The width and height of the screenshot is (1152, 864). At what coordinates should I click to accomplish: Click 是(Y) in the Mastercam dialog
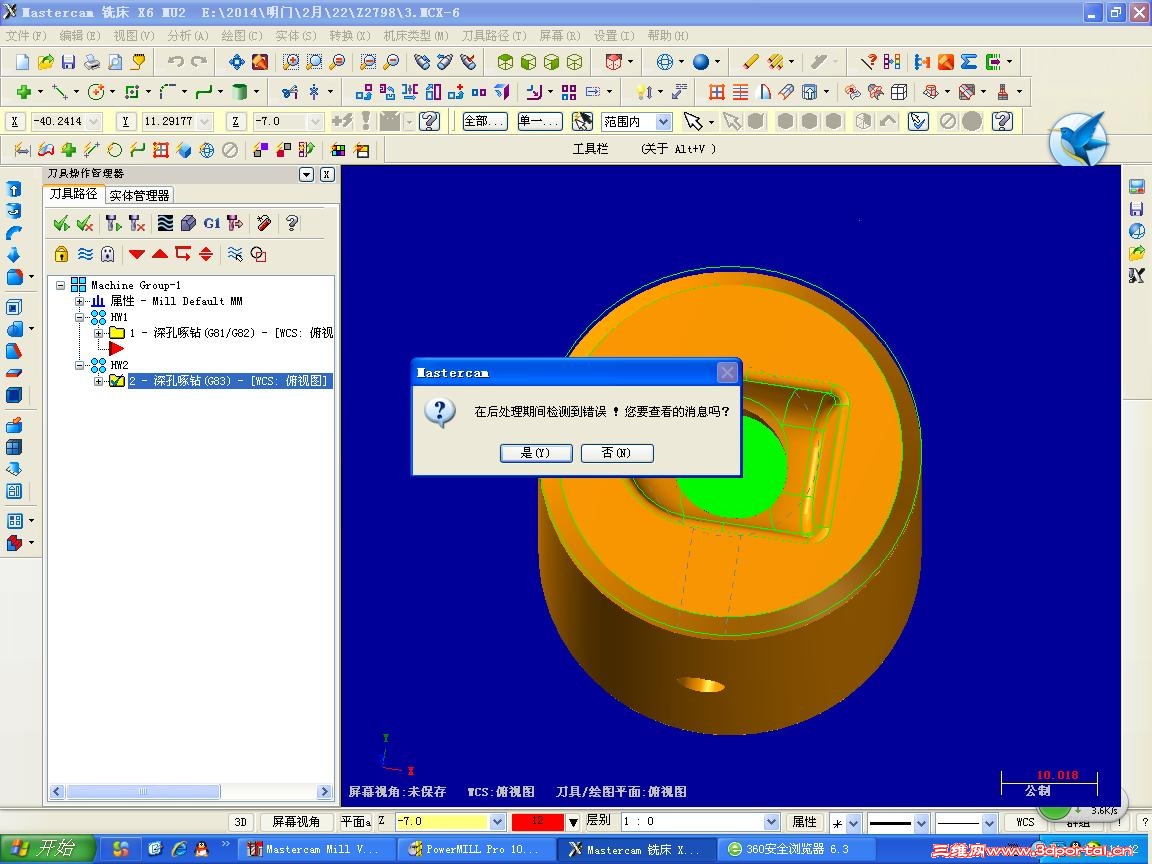click(536, 453)
